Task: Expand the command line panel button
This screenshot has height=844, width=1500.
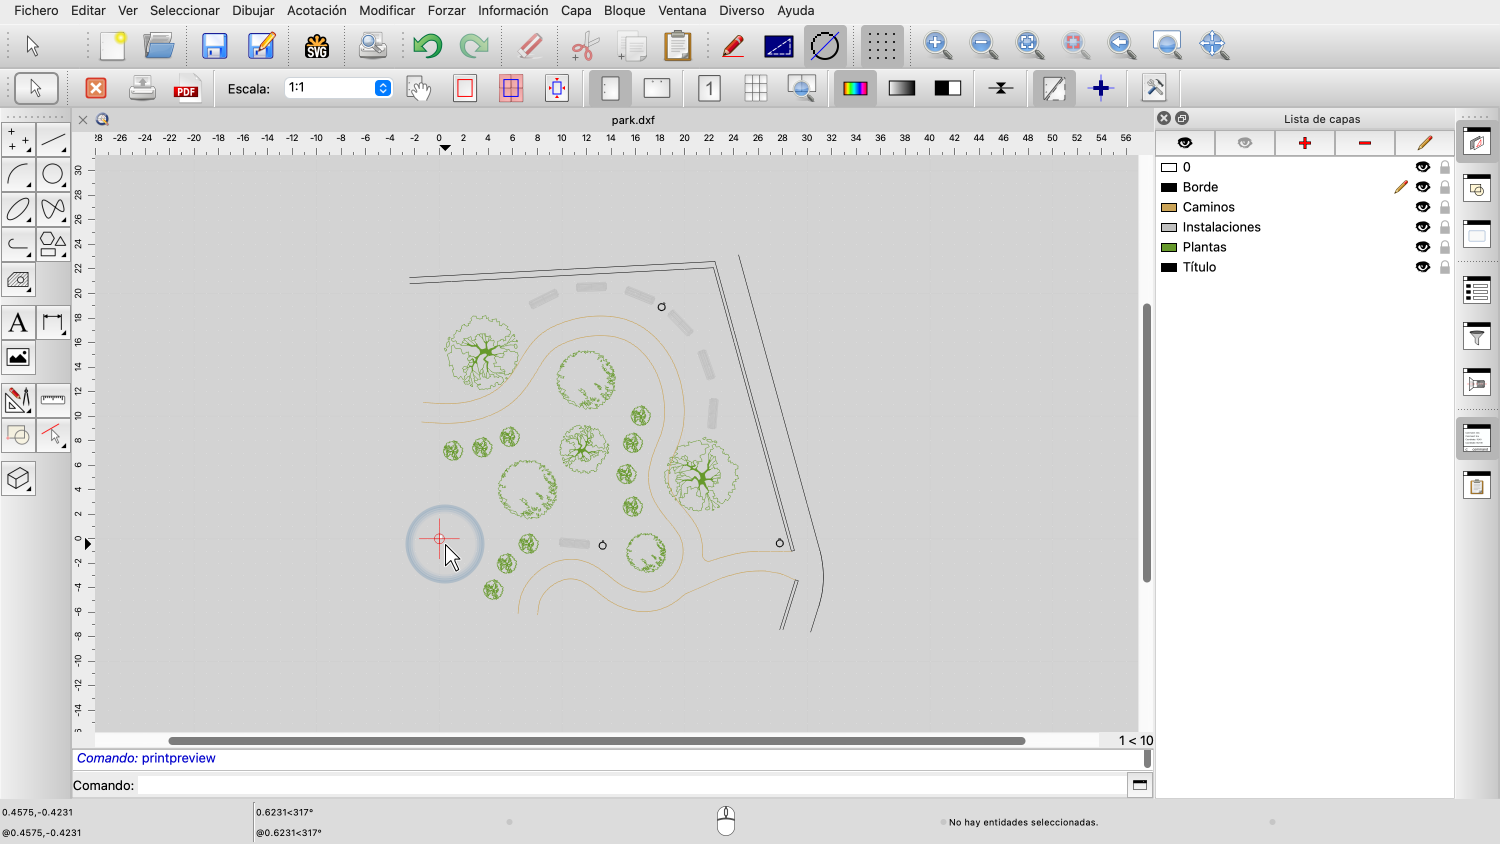Action: pos(1139,785)
